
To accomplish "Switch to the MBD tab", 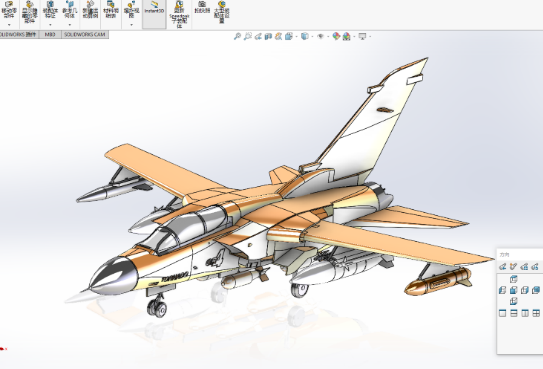I will pos(50,34).
